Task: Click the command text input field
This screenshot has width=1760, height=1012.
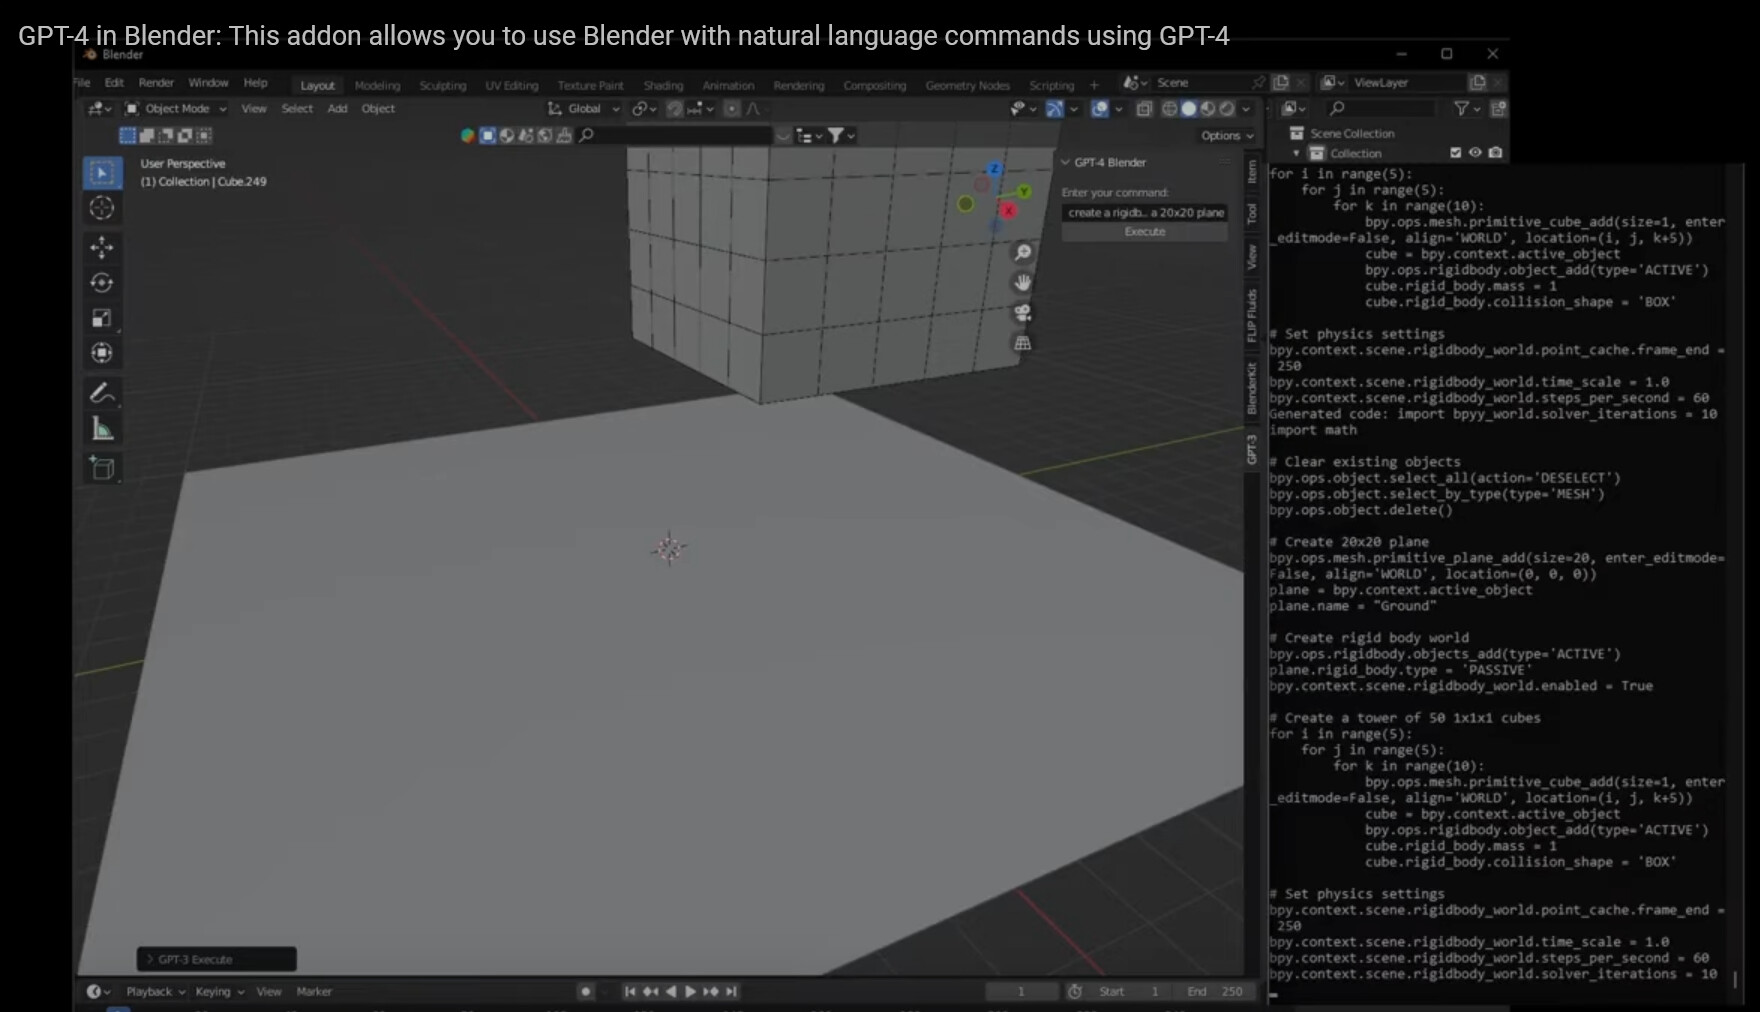Action: click(1144, 212)
